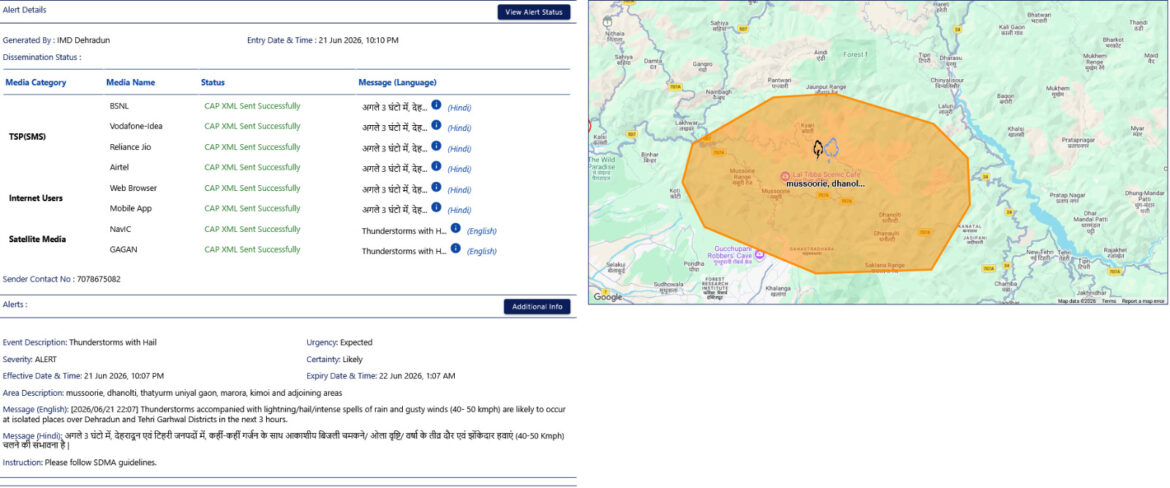Click GAGAN's CAP XML Sent Successfully status
The width and height of the screenshot is (1170, 488).
[252, 249]
